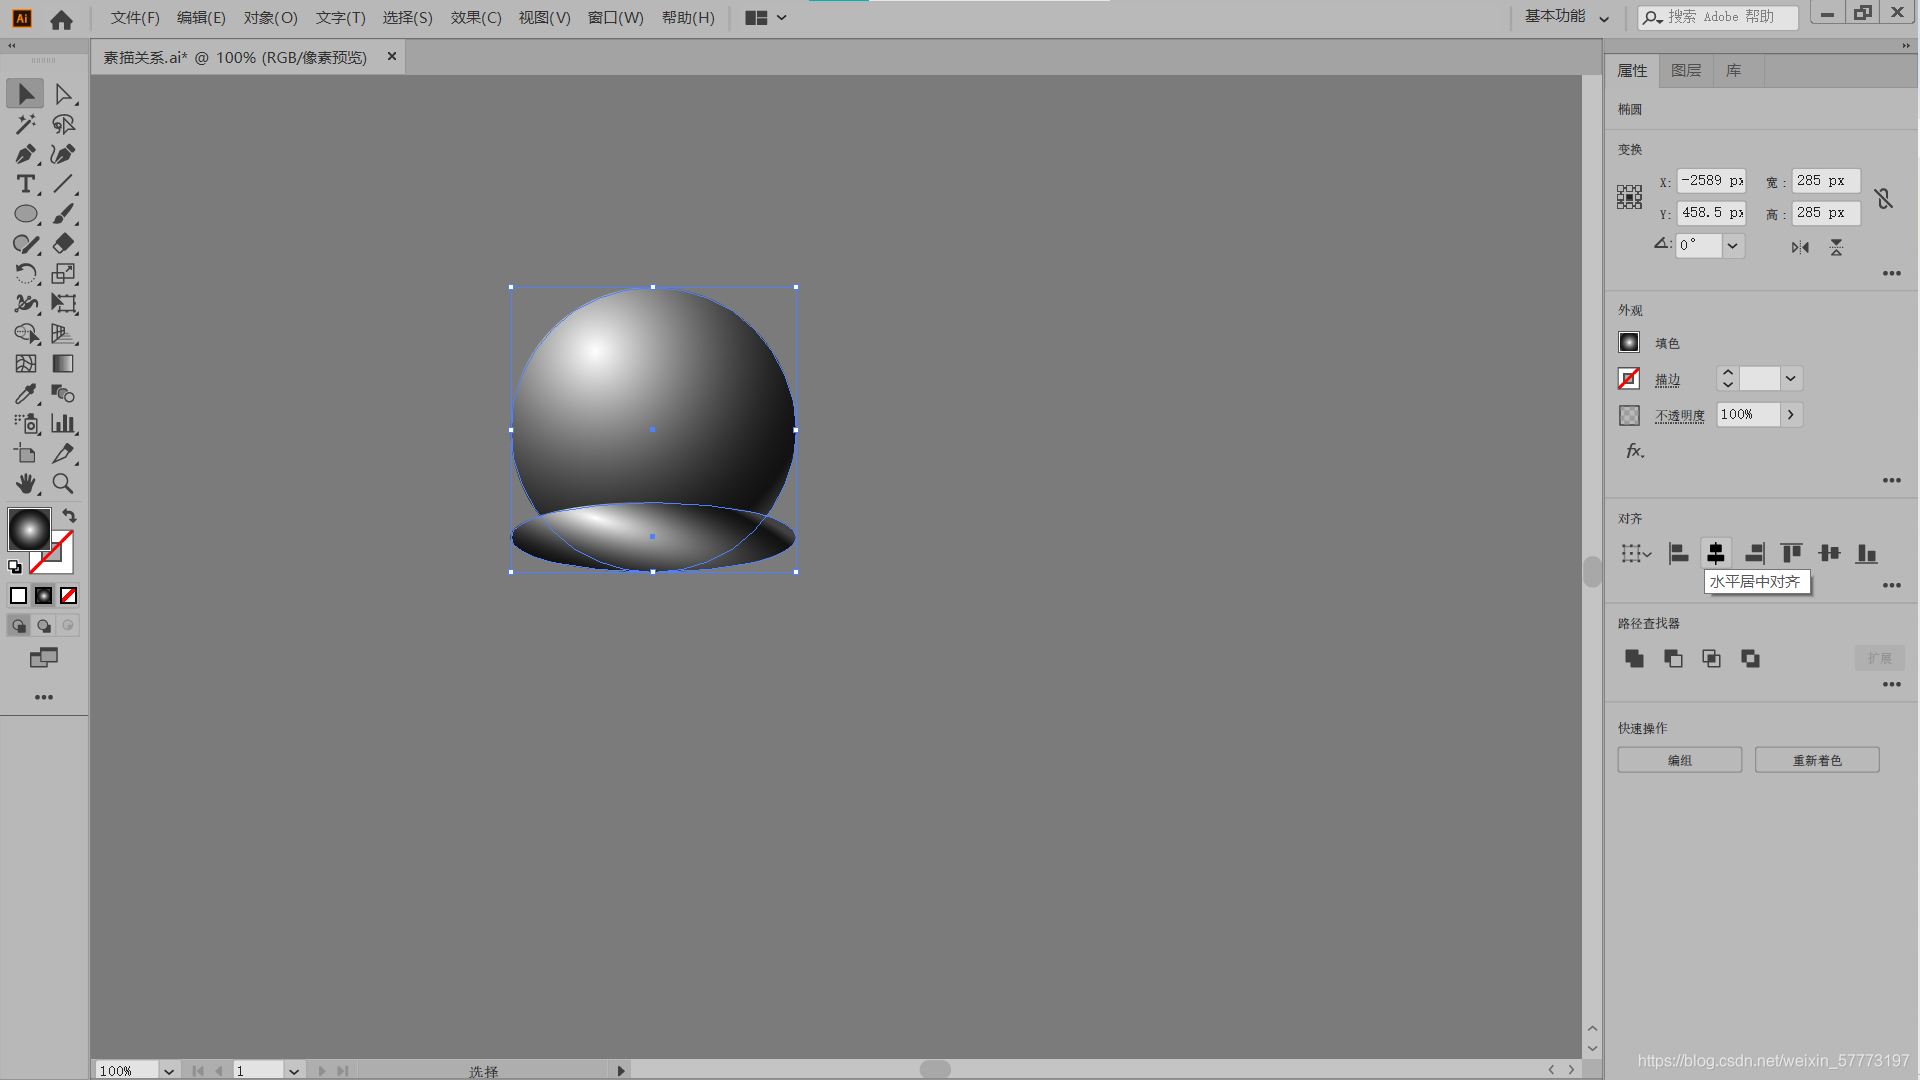Viewport: 1920px width, 1080px height.
Task: Open the 效果(C) menu
Action: 475,18
